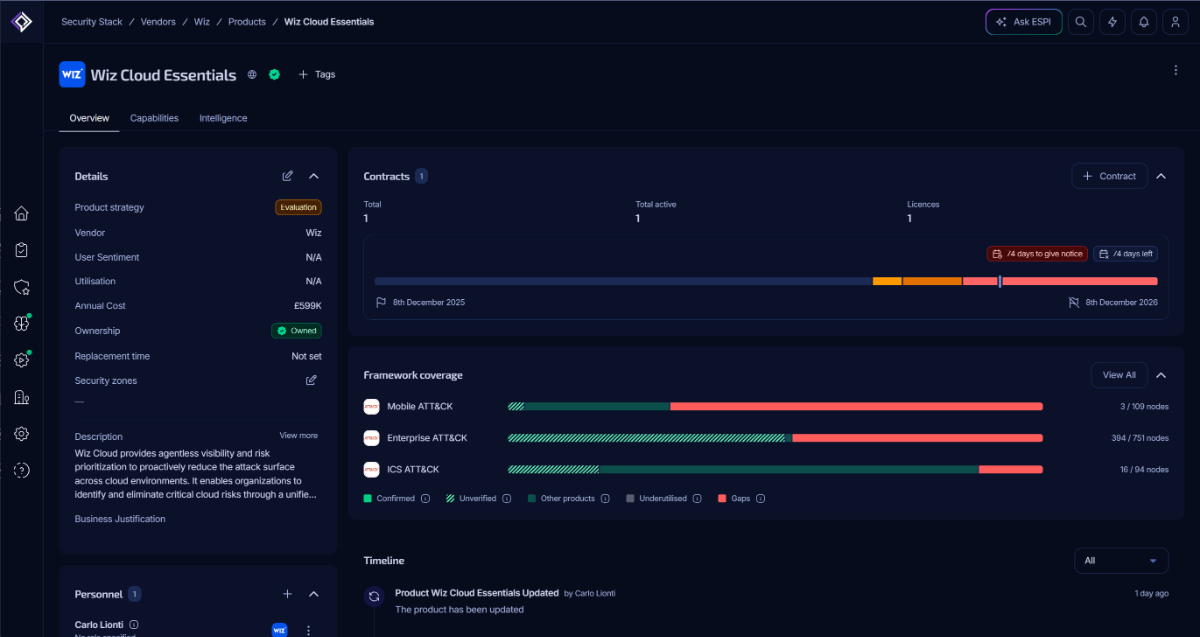The width and height of the screenshot is (1200, 637).
Task: Collapse the Contracts panel chevron
Action: [x=1161, y=176]
